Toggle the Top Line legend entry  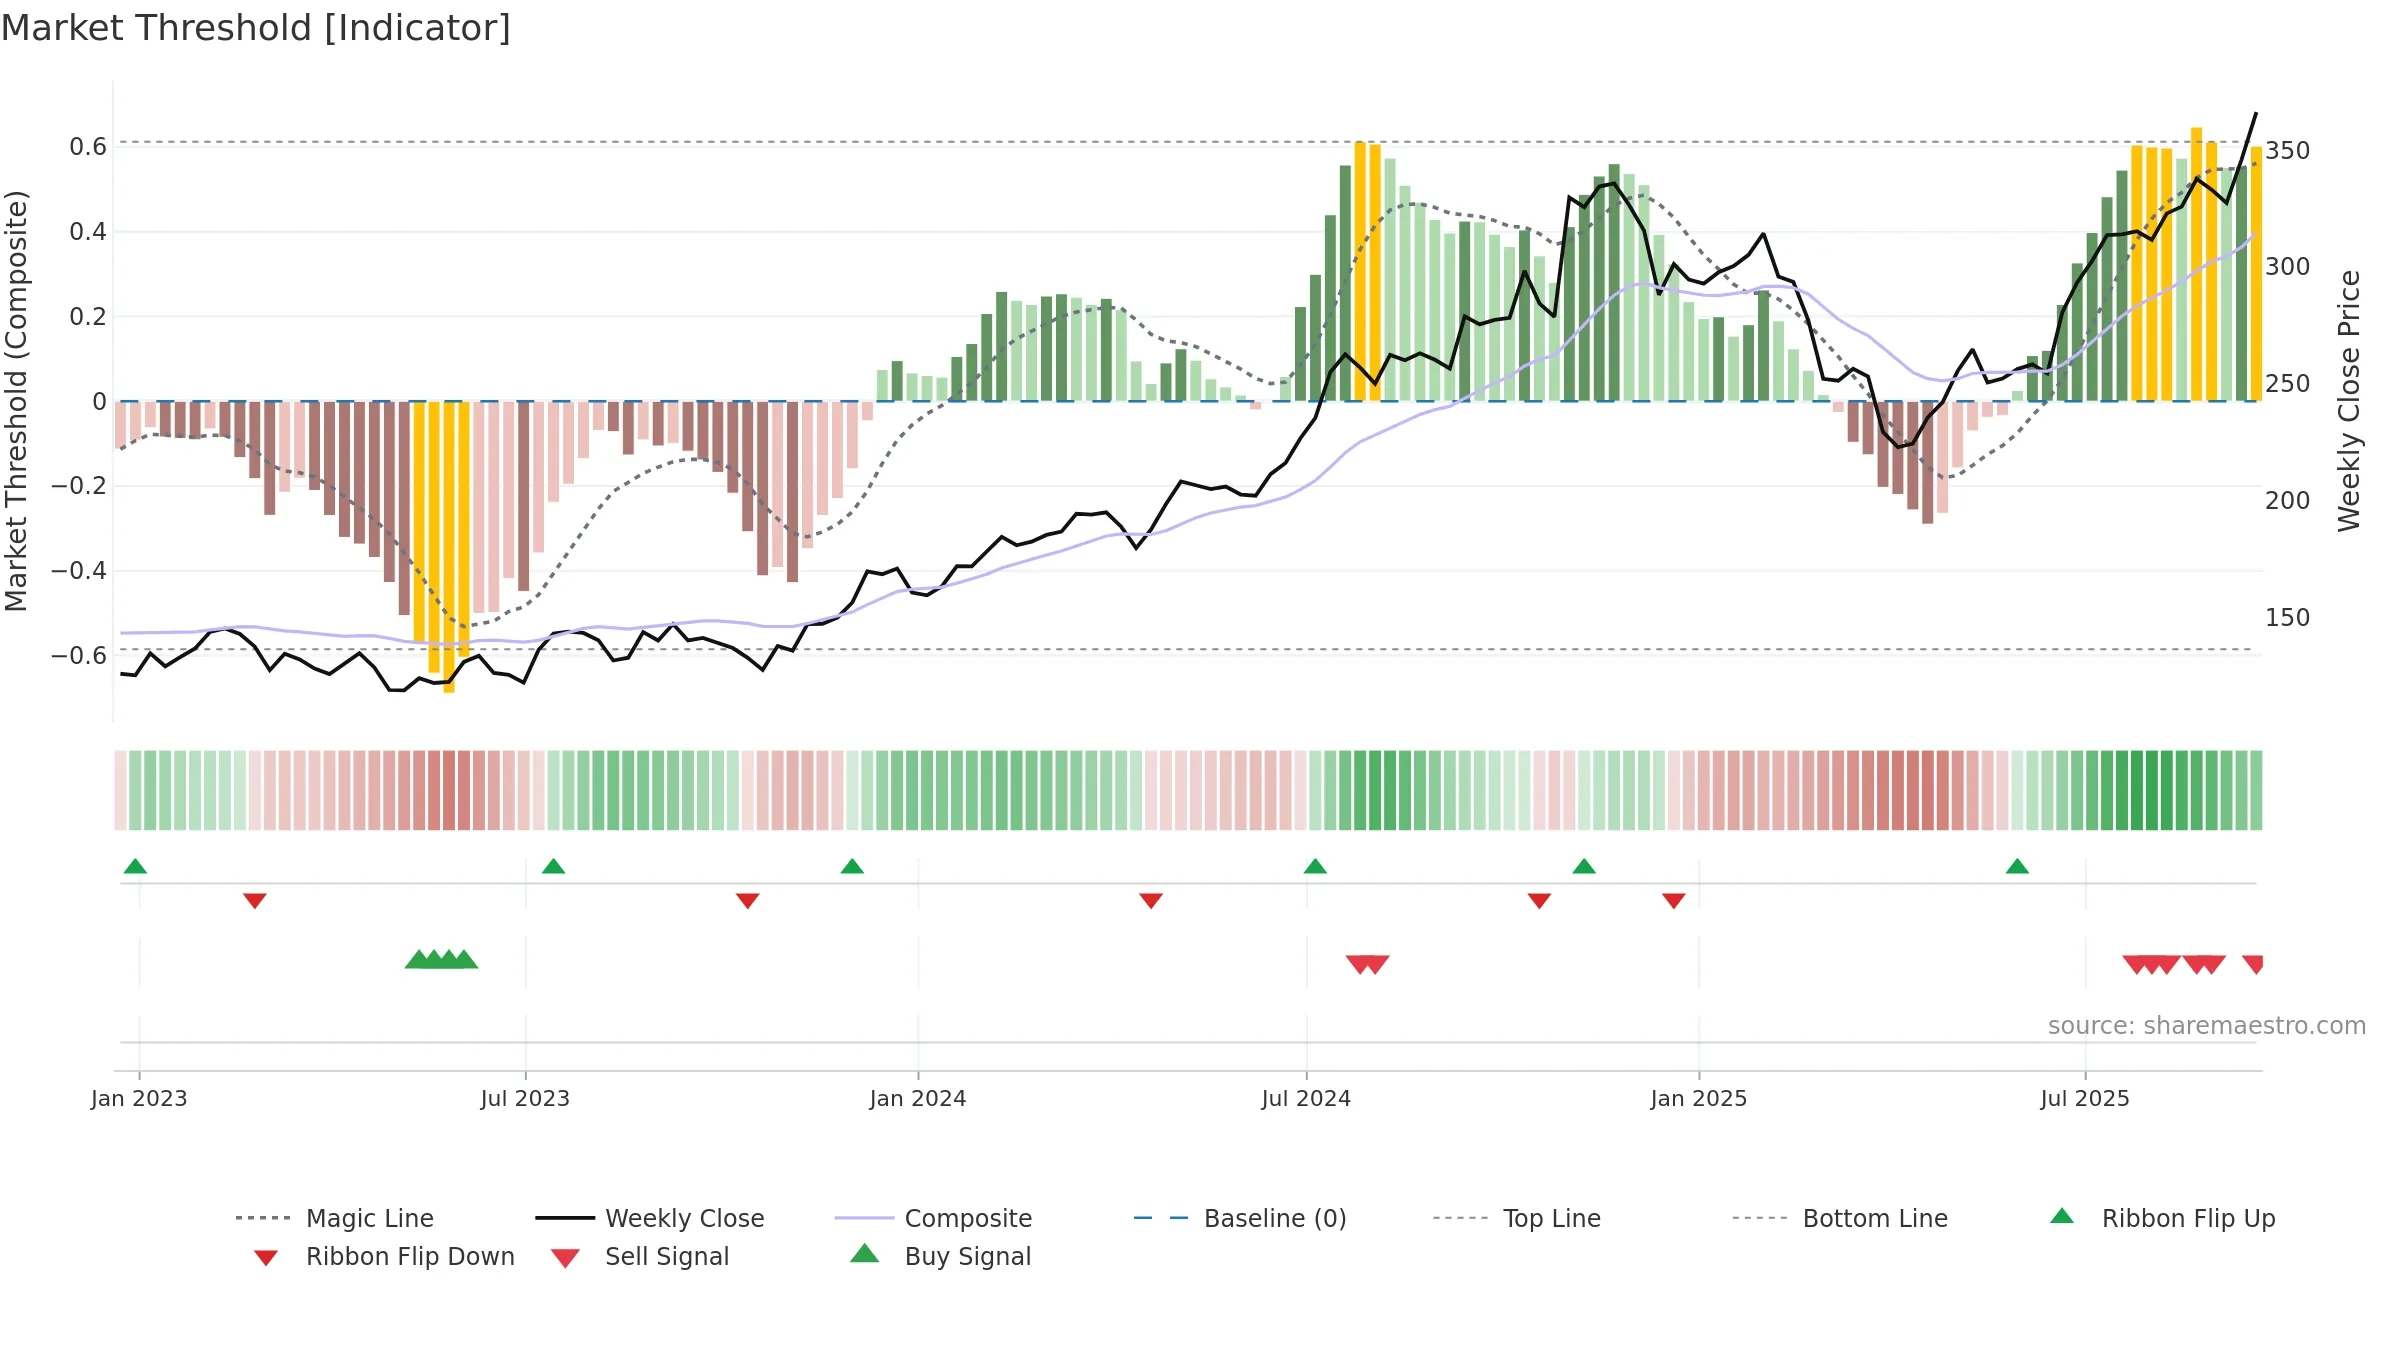[x=1516, y=1218]
